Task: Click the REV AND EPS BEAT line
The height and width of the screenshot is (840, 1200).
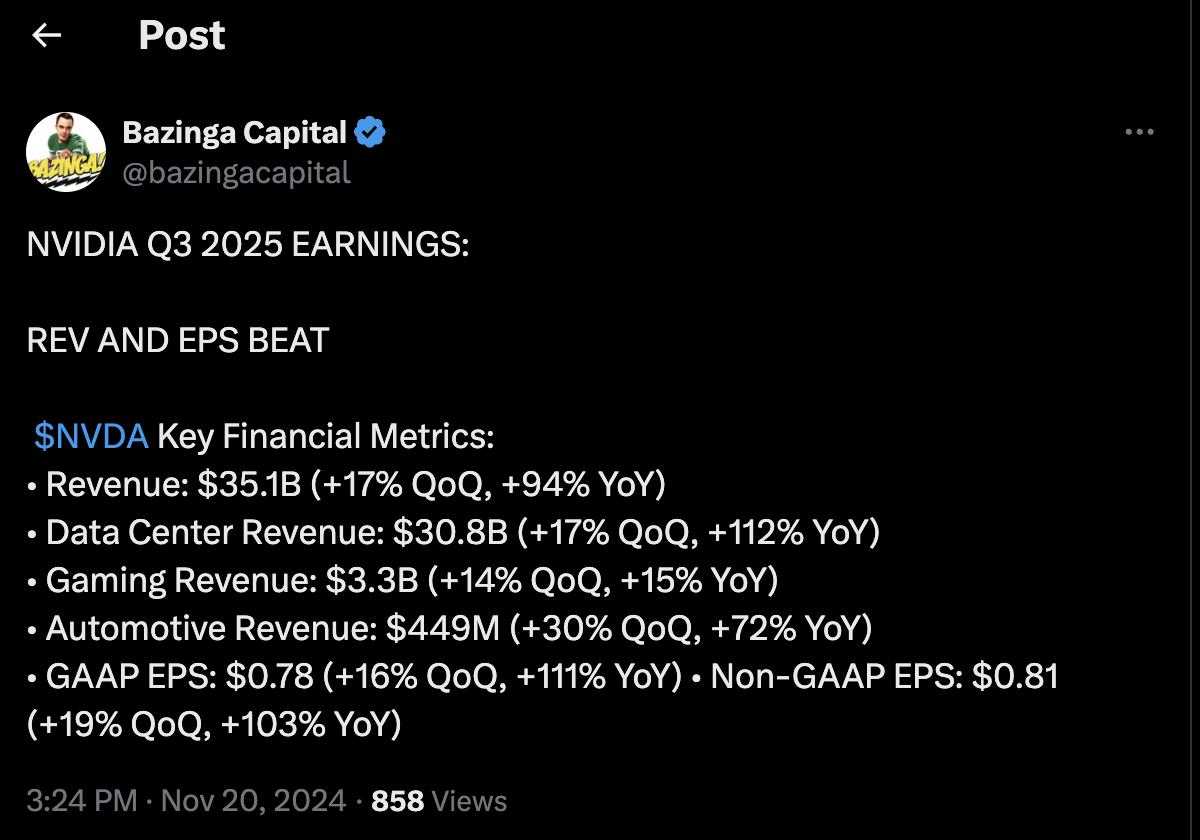Action: pos(178,340)
